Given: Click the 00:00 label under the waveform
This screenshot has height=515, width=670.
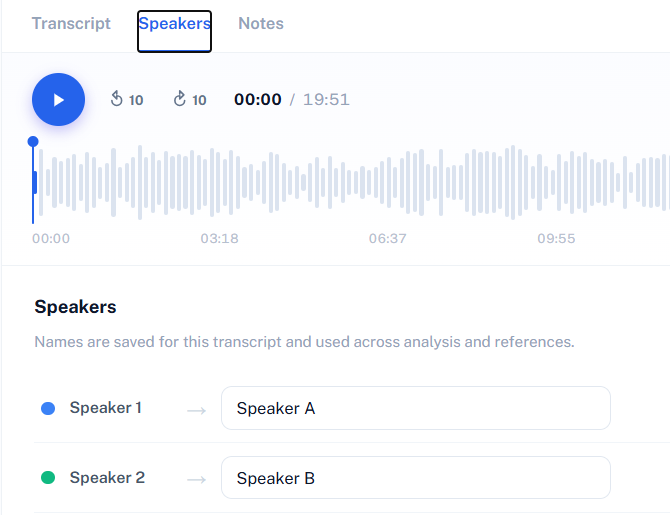Looking at the screenshot, I should [51, 238].
